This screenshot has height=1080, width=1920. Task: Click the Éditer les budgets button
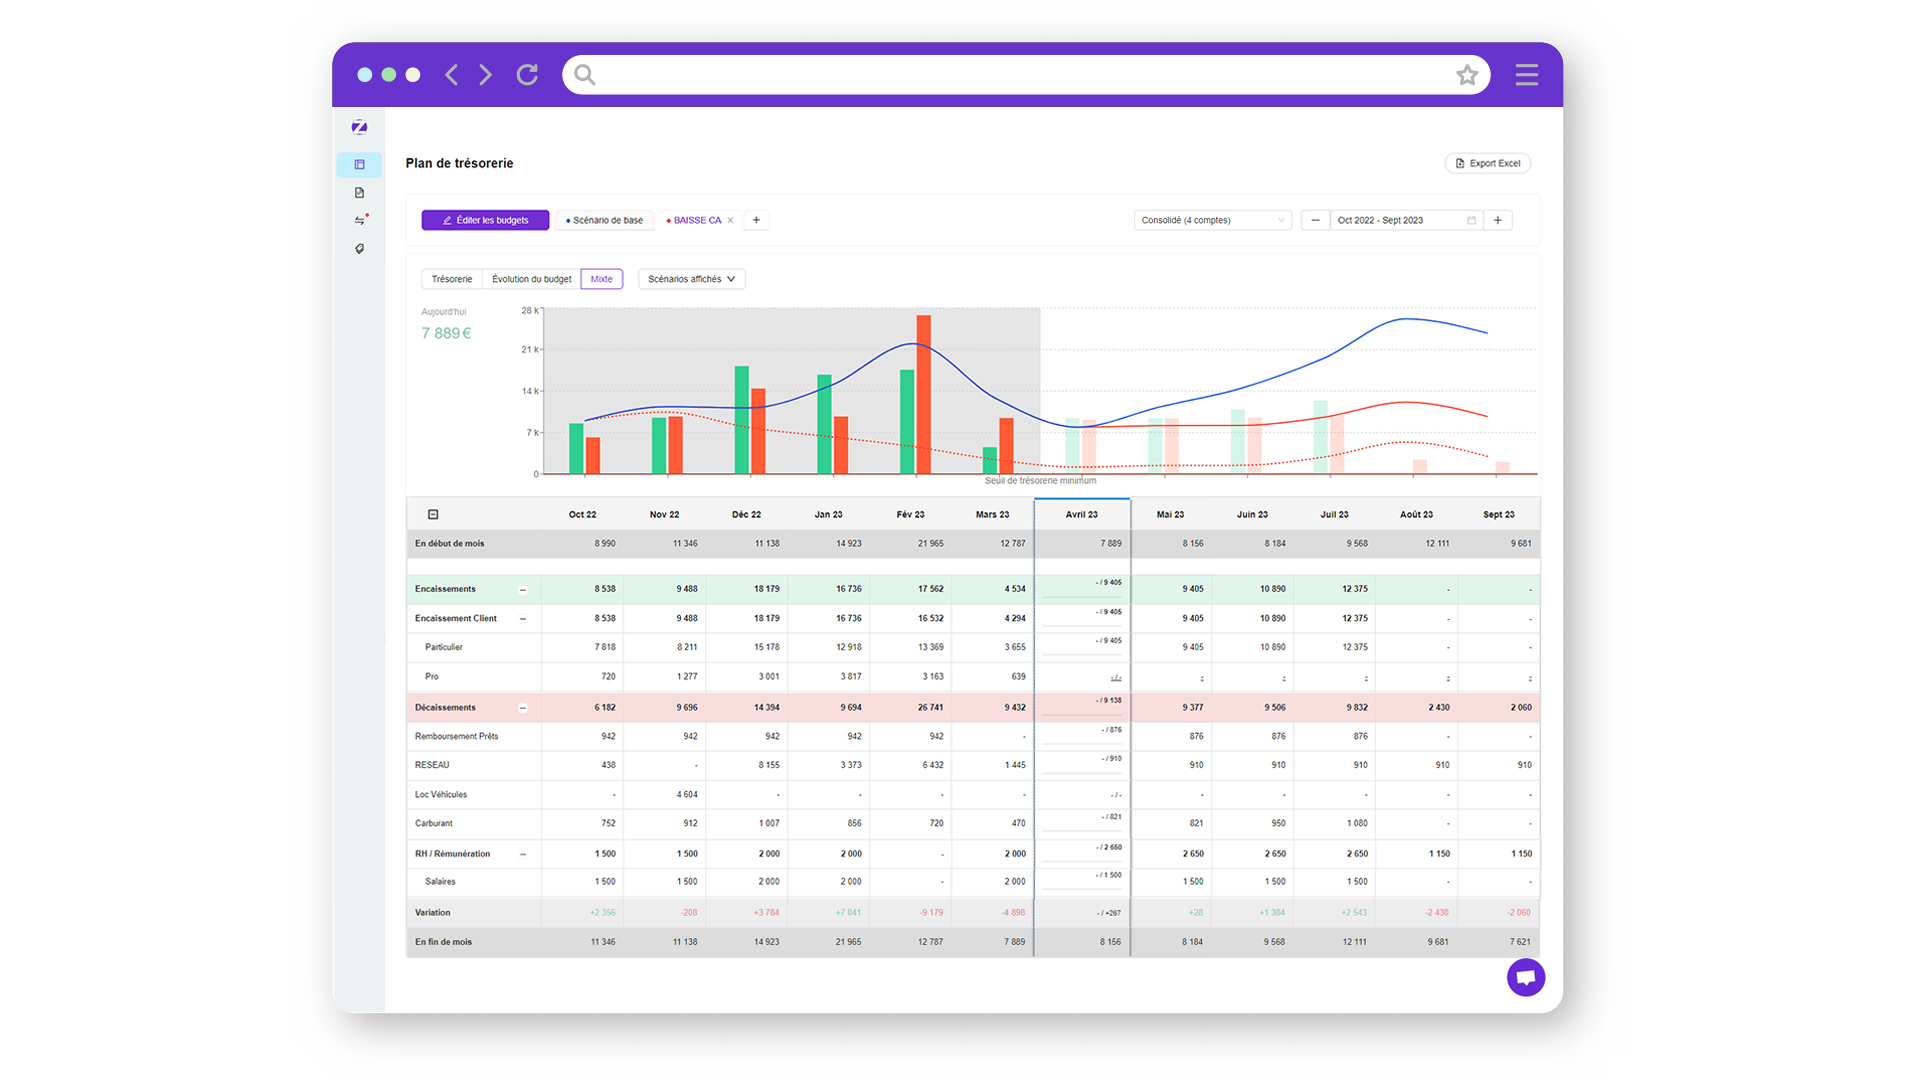485,220
